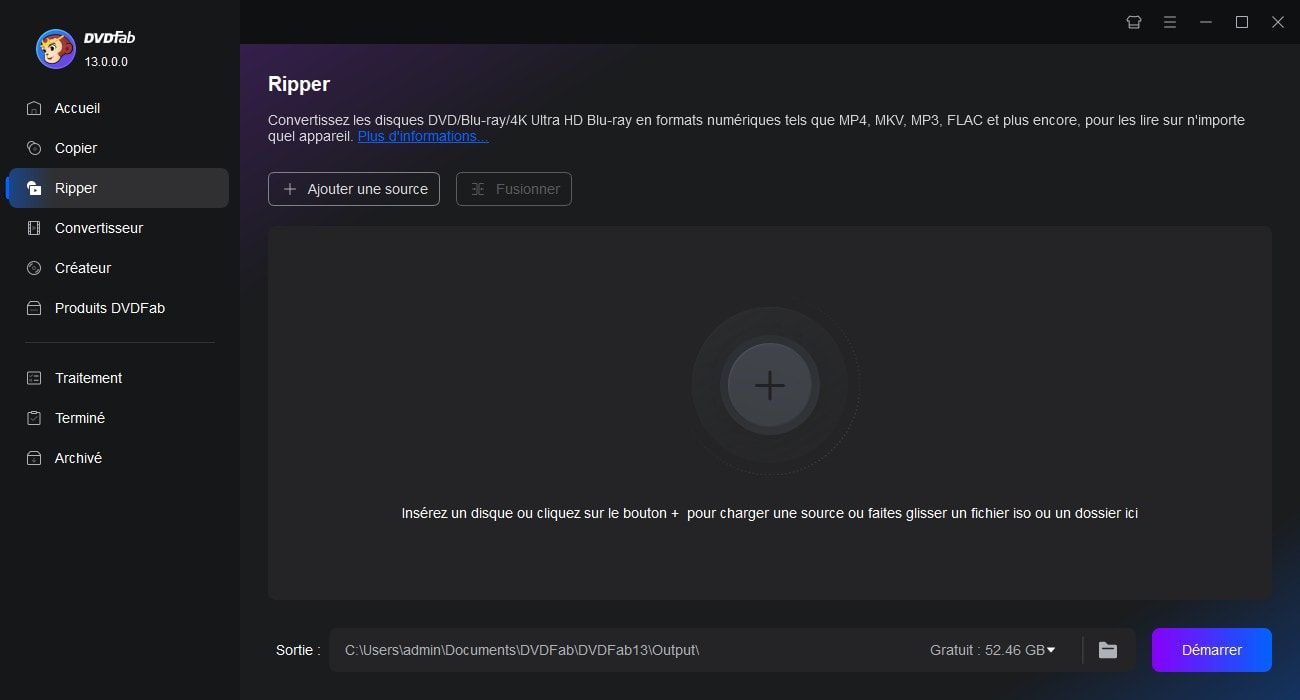
Task: Open the Archivé list
Action: point(118,458)
